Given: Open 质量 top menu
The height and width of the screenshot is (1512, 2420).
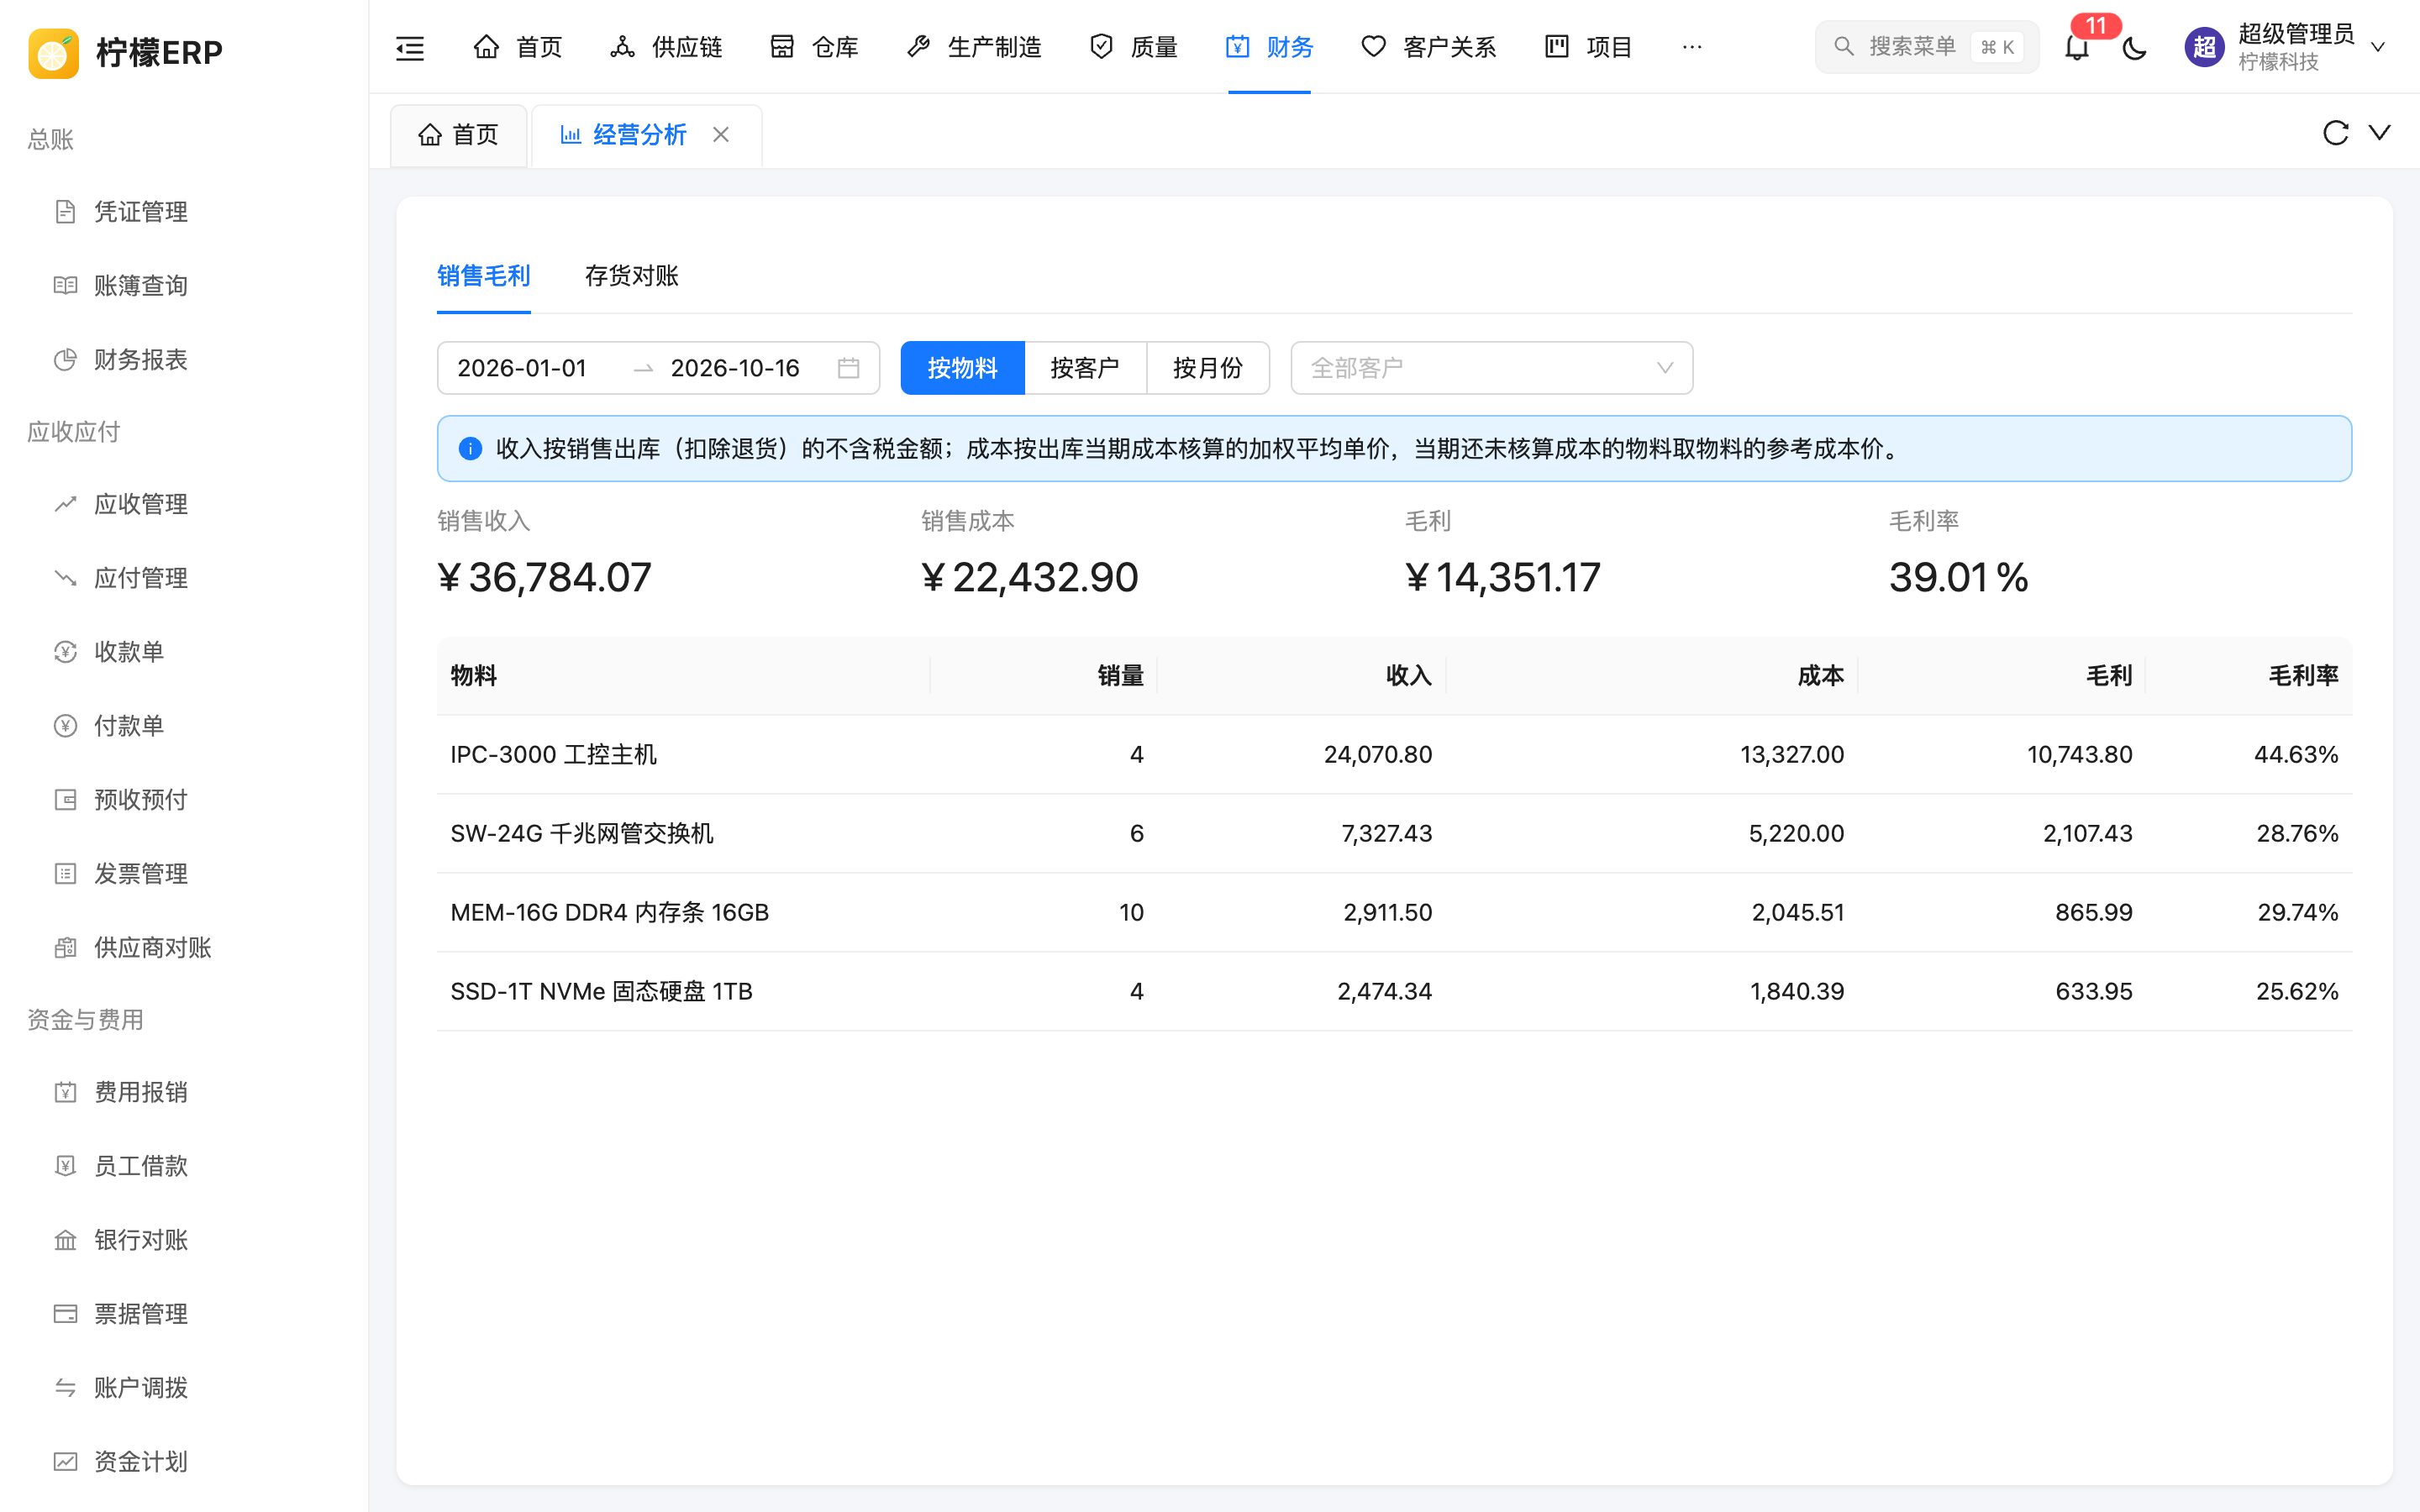Looking at the screenshot, I should click(1133, 47).
